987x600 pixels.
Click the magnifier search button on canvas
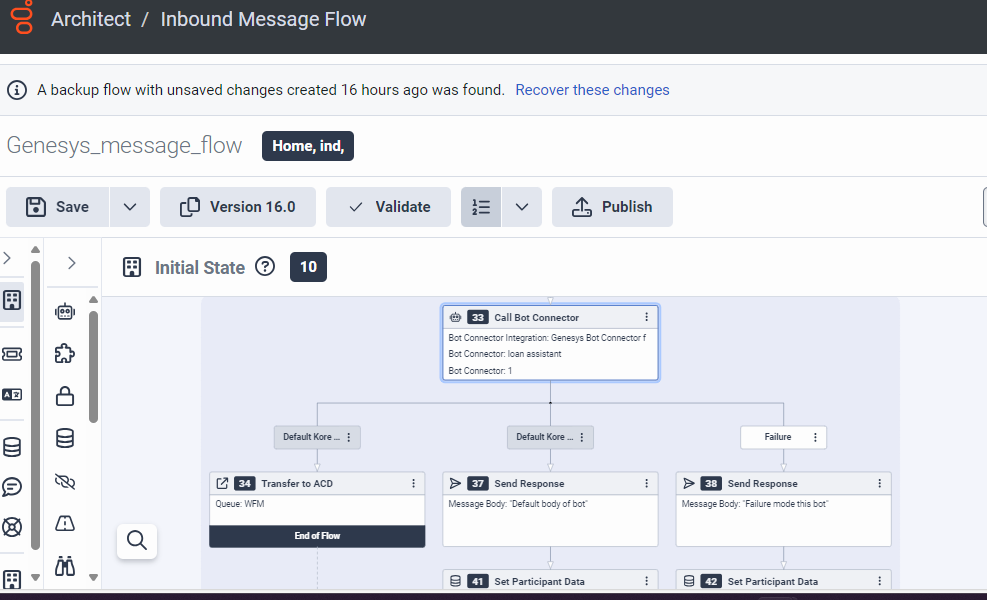[137, 541]
